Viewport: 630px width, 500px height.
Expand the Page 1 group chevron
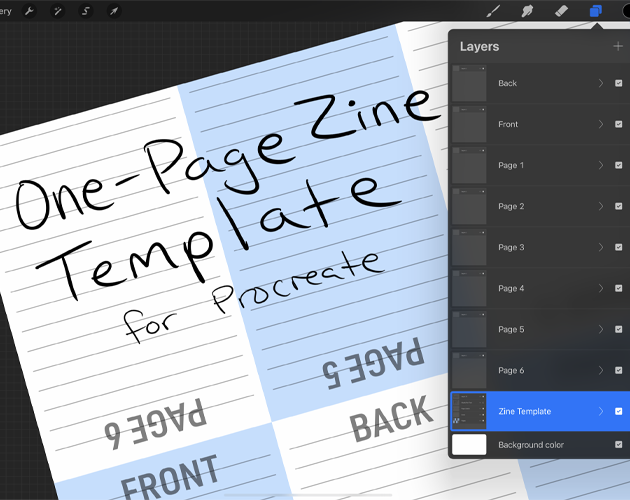coord(601,165)
